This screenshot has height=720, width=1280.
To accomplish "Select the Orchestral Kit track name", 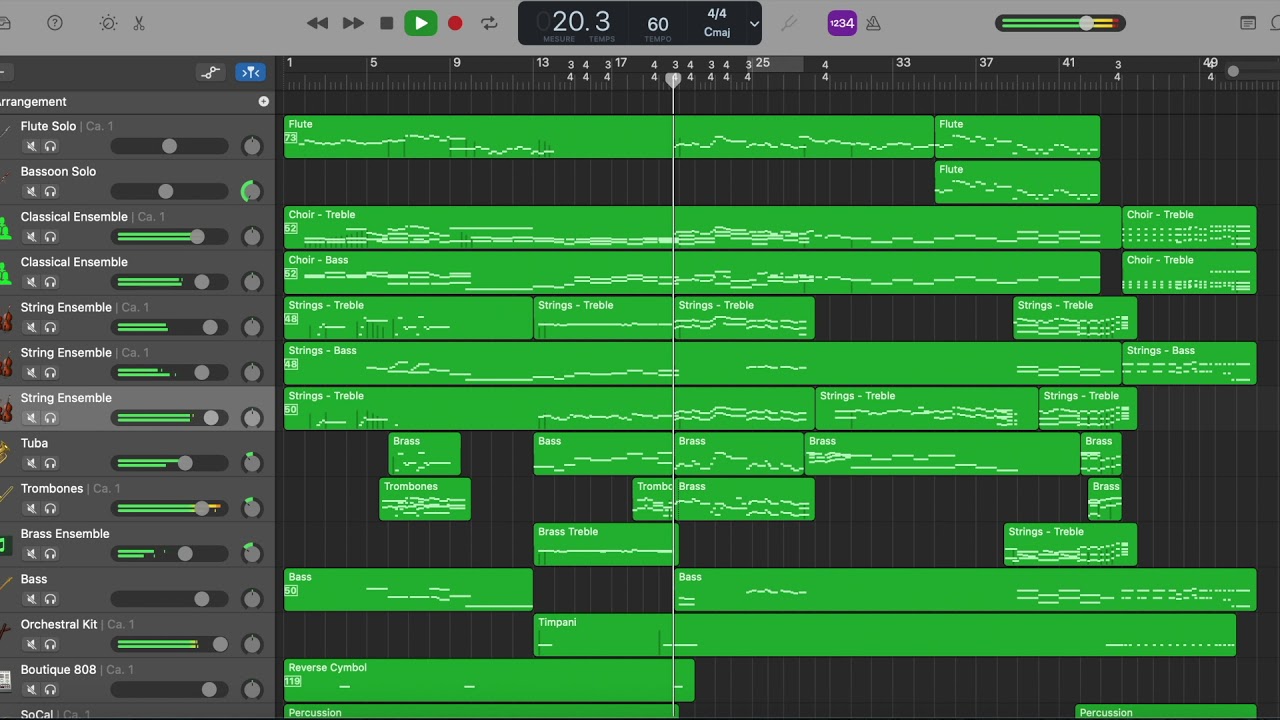I will click(x=59, y=624).
